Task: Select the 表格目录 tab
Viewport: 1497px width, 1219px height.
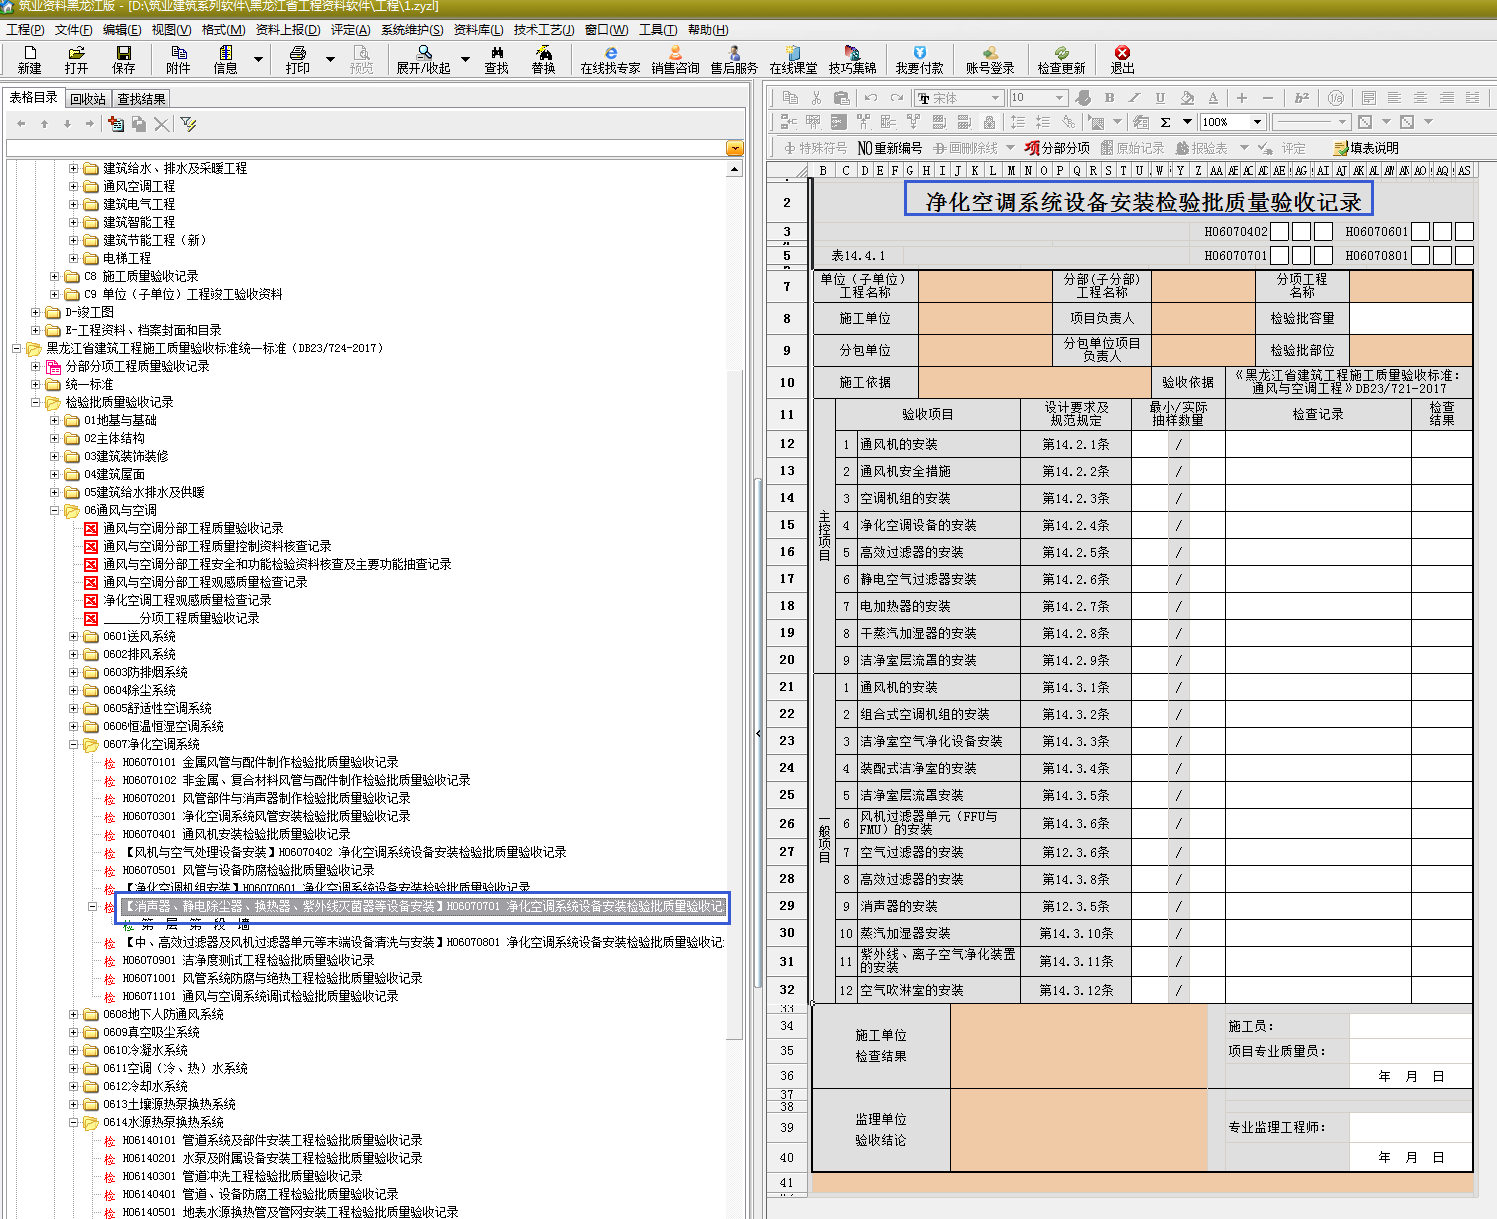Action: [34, 97]
